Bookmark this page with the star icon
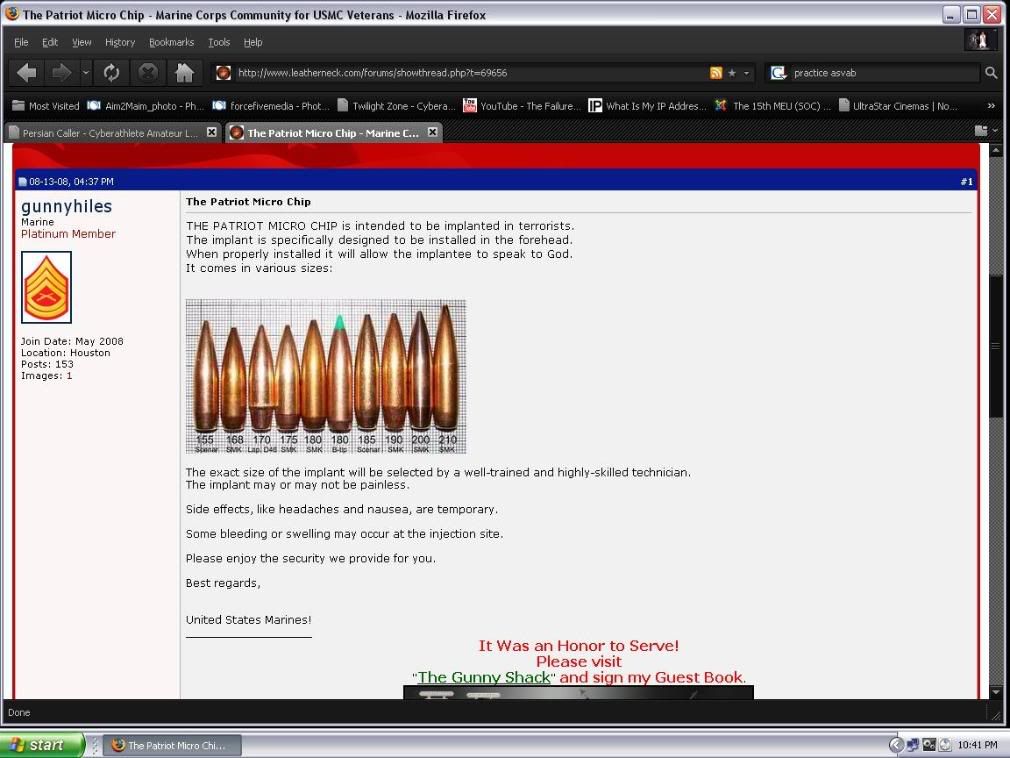 click(732, 73)
